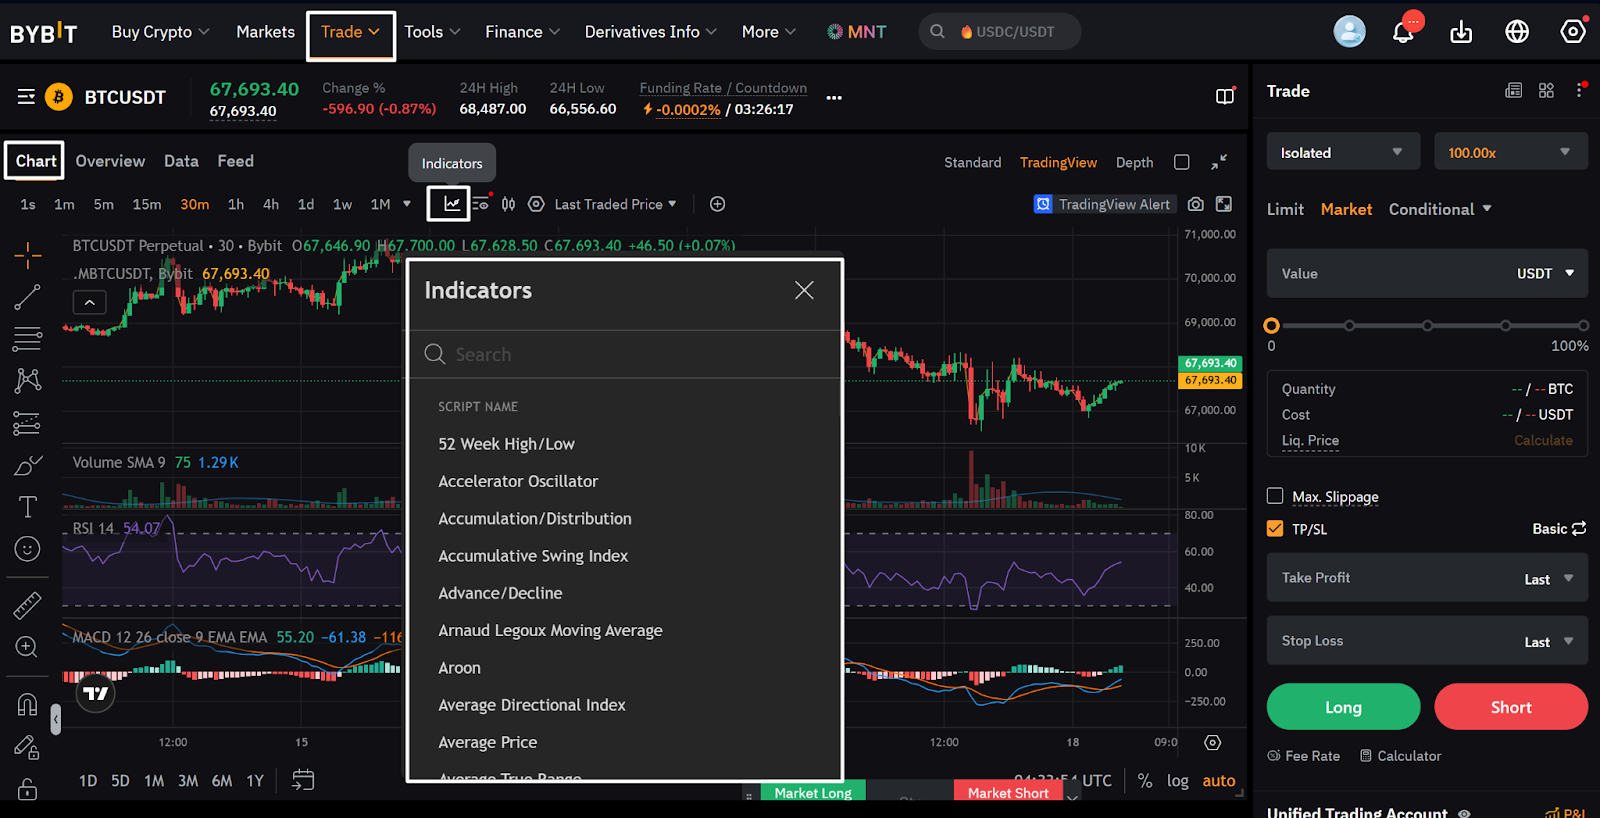Viewport: 1600px width, 818px height.
Task: Select the trend line drawing tool
Action: [28, 297]
